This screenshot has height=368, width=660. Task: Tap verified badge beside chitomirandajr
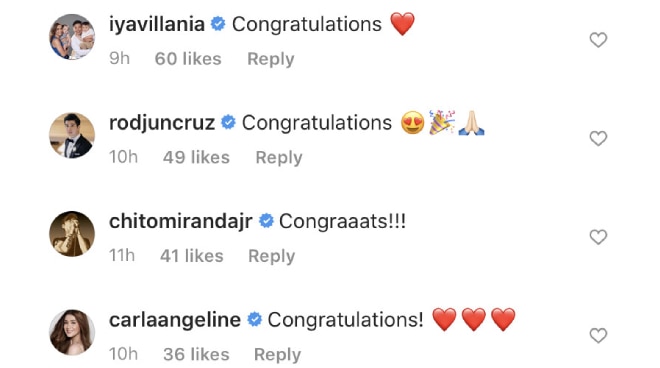(266, 221)
